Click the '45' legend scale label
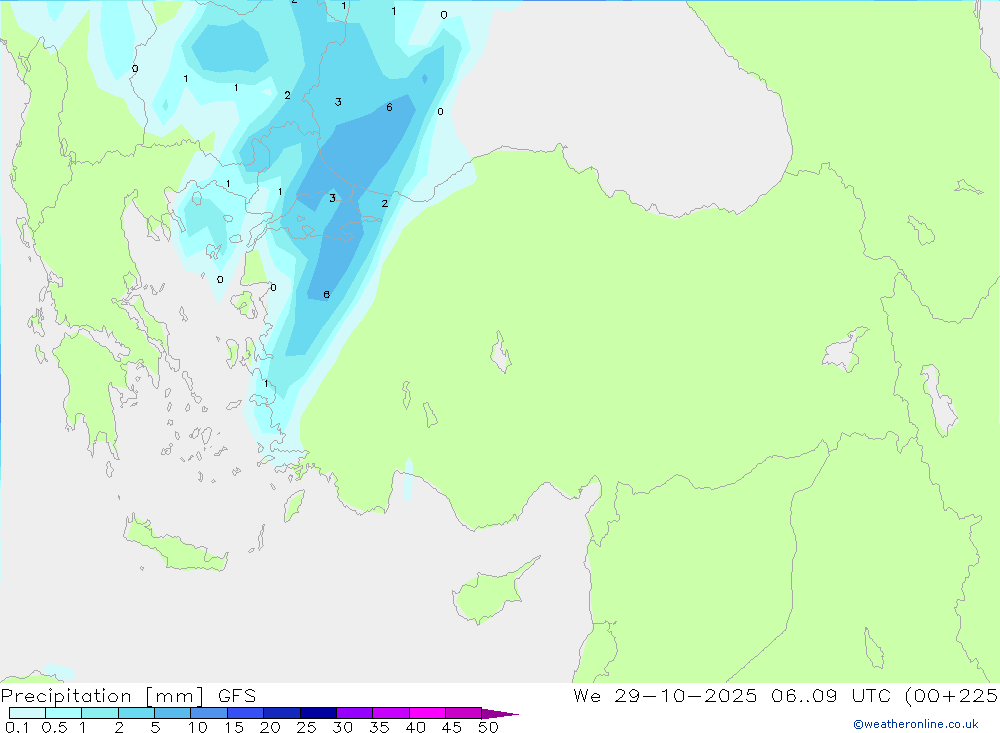The image size is (1000, 733). (452, 727)
